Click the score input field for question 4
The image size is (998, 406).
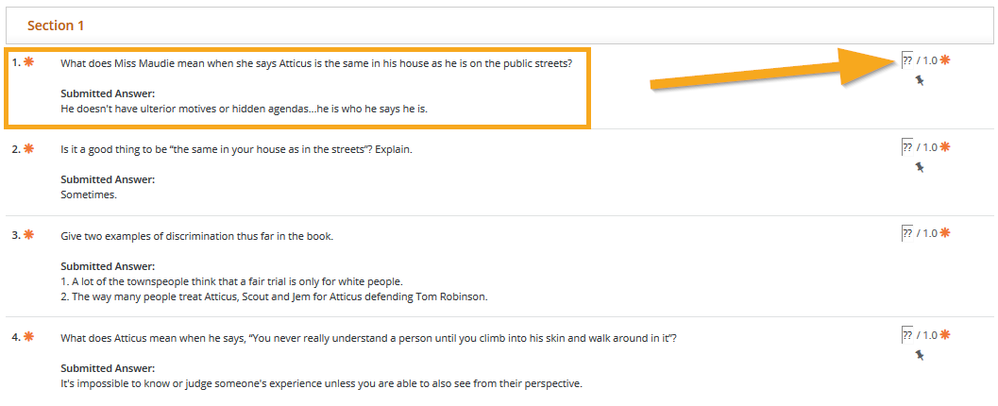[x=908, y=335]
